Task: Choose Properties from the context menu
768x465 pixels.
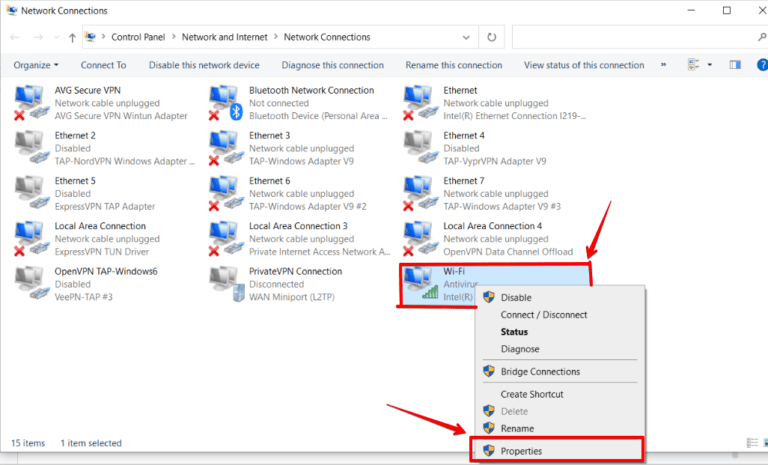Action: [x=521, y=451]
